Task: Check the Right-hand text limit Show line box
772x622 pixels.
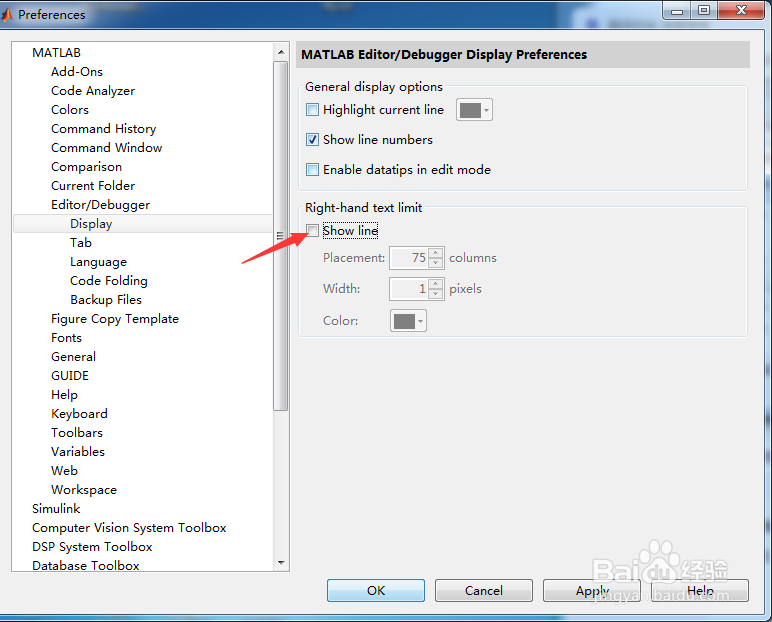Action: [312, 230]
